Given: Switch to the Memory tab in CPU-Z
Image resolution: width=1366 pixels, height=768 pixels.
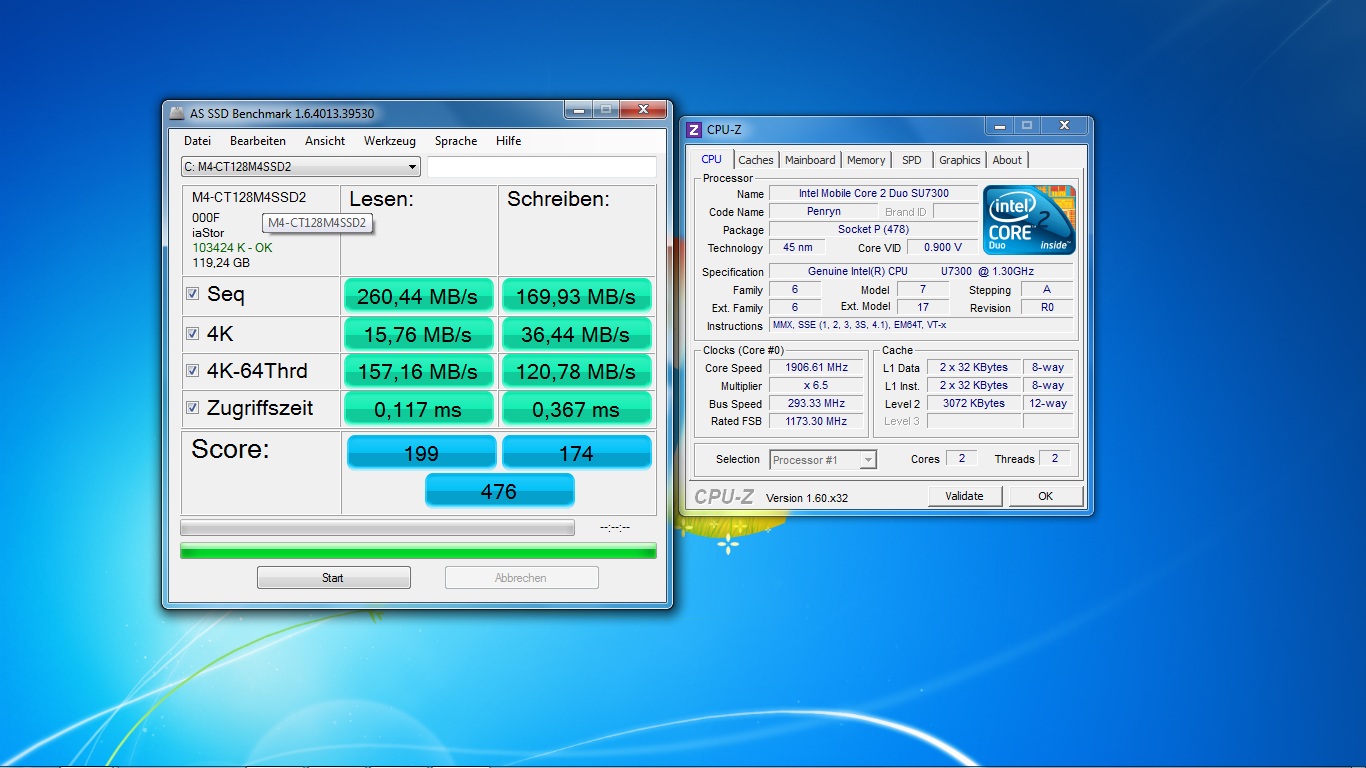Looking at the screenshot, I should pos(866,160).
